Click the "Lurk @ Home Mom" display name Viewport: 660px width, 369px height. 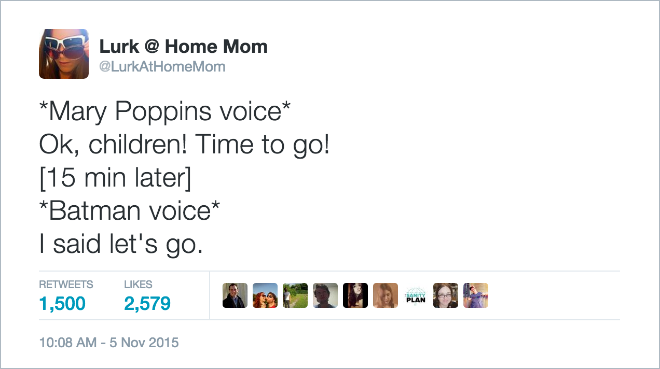[x=183, y=46]
